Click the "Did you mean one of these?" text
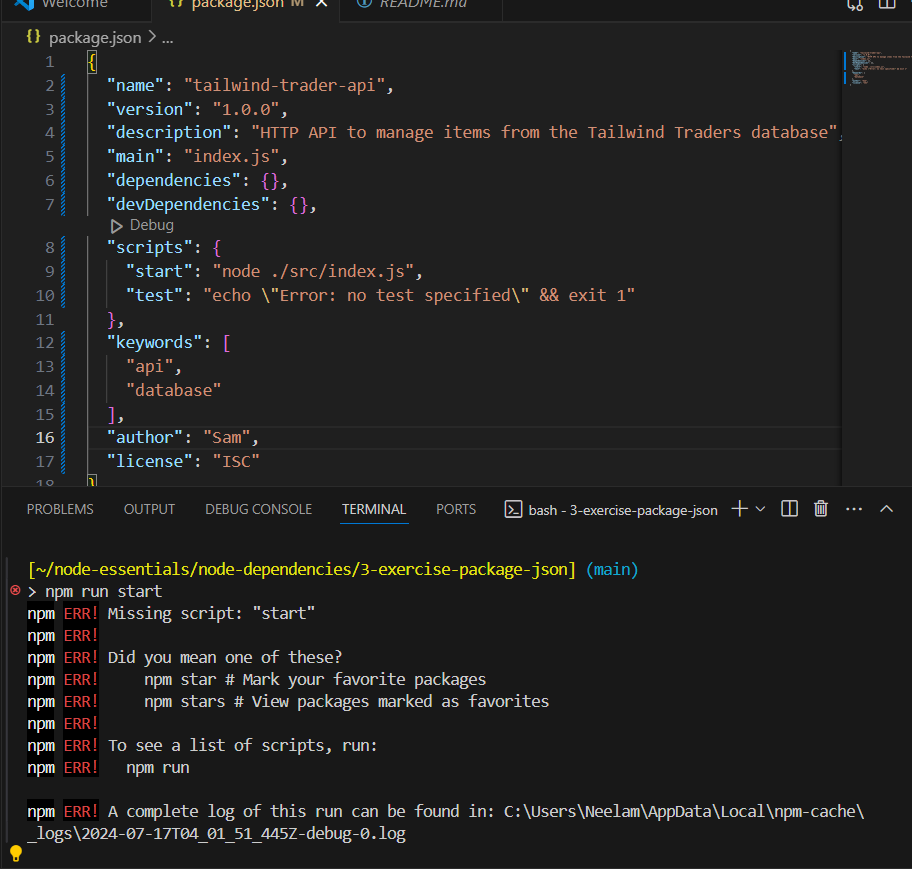 point(225,657)
